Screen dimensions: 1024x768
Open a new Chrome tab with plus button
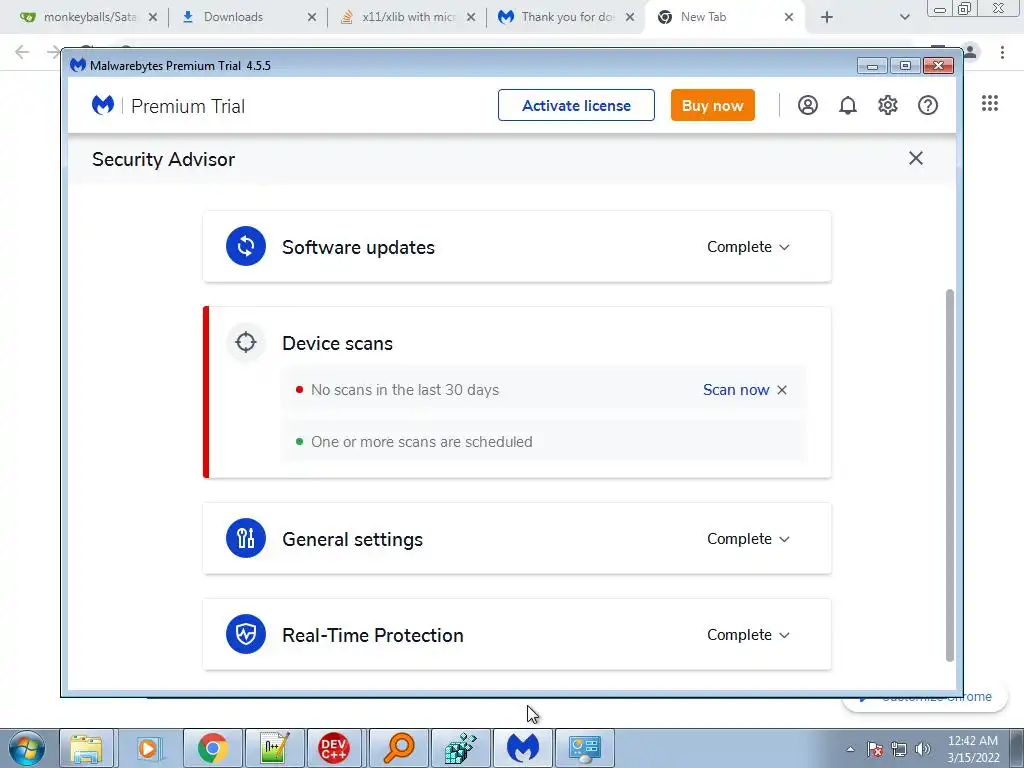(x=827, y=17)
